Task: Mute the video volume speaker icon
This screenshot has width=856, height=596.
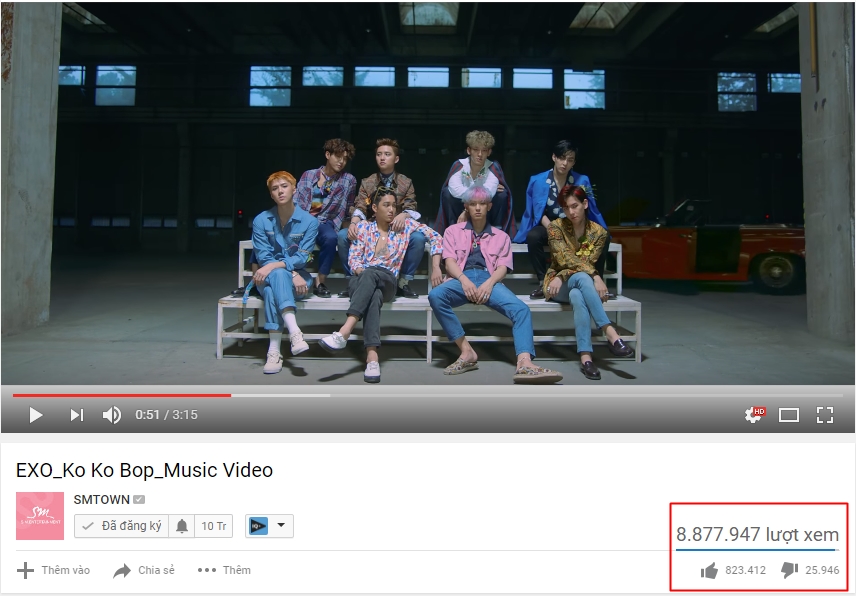Action: 112,415
